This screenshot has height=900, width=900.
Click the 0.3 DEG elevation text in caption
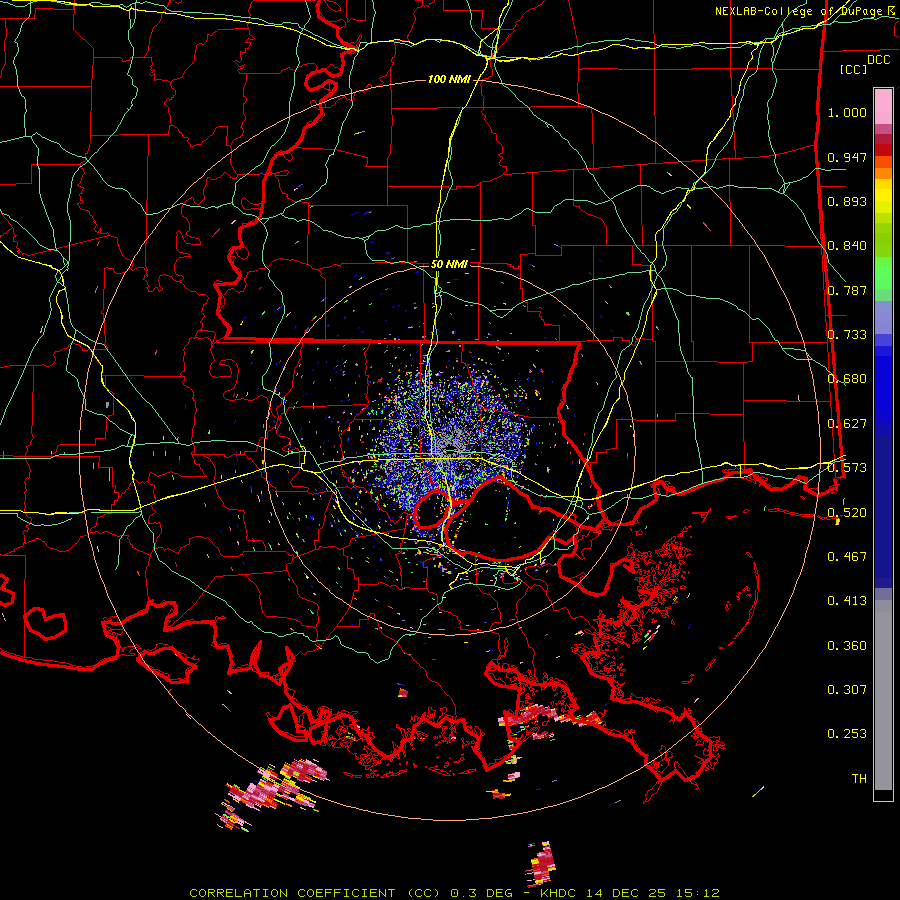click(x=482, y=893)
